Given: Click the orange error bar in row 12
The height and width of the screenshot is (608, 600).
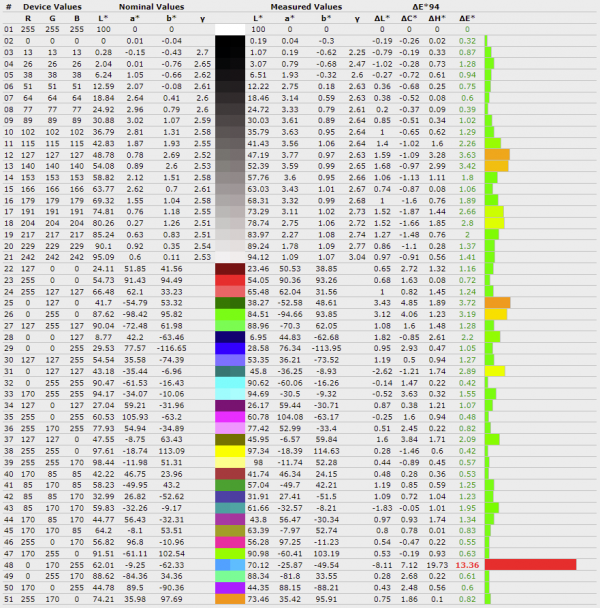Looking at the screenshot, I should click(497, 155).
